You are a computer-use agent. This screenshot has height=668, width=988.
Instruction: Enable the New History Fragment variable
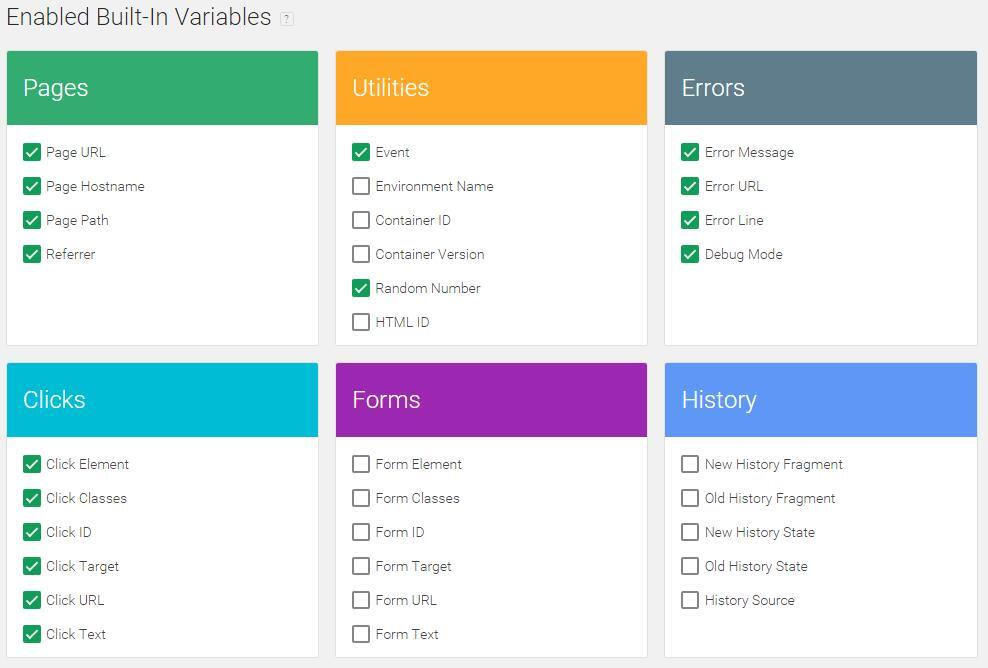pos(690,464)
